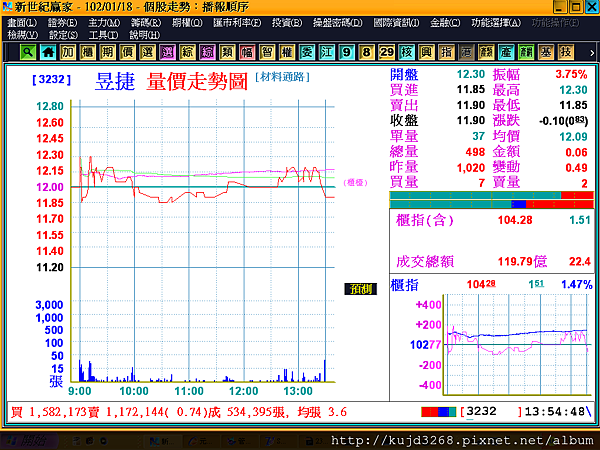
Task: Click the cyan 9 toolbar icon
Action: 346,52
